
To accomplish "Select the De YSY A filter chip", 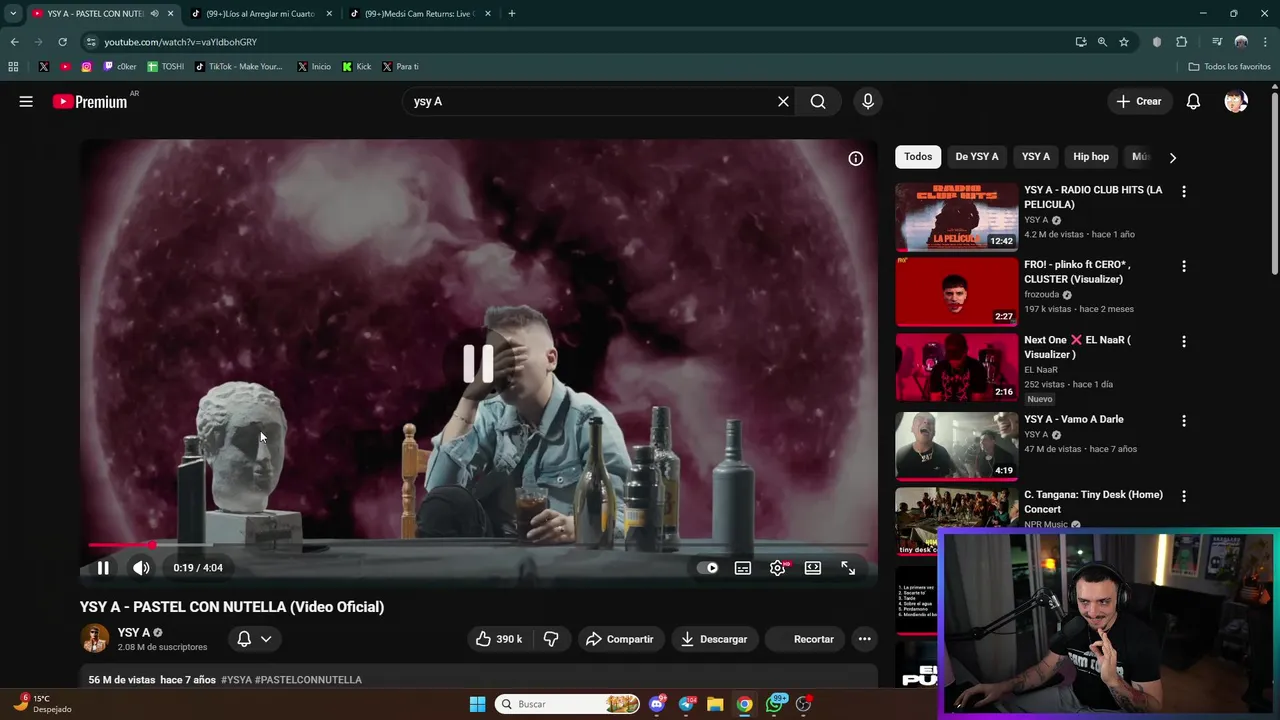I will [977, 157].
